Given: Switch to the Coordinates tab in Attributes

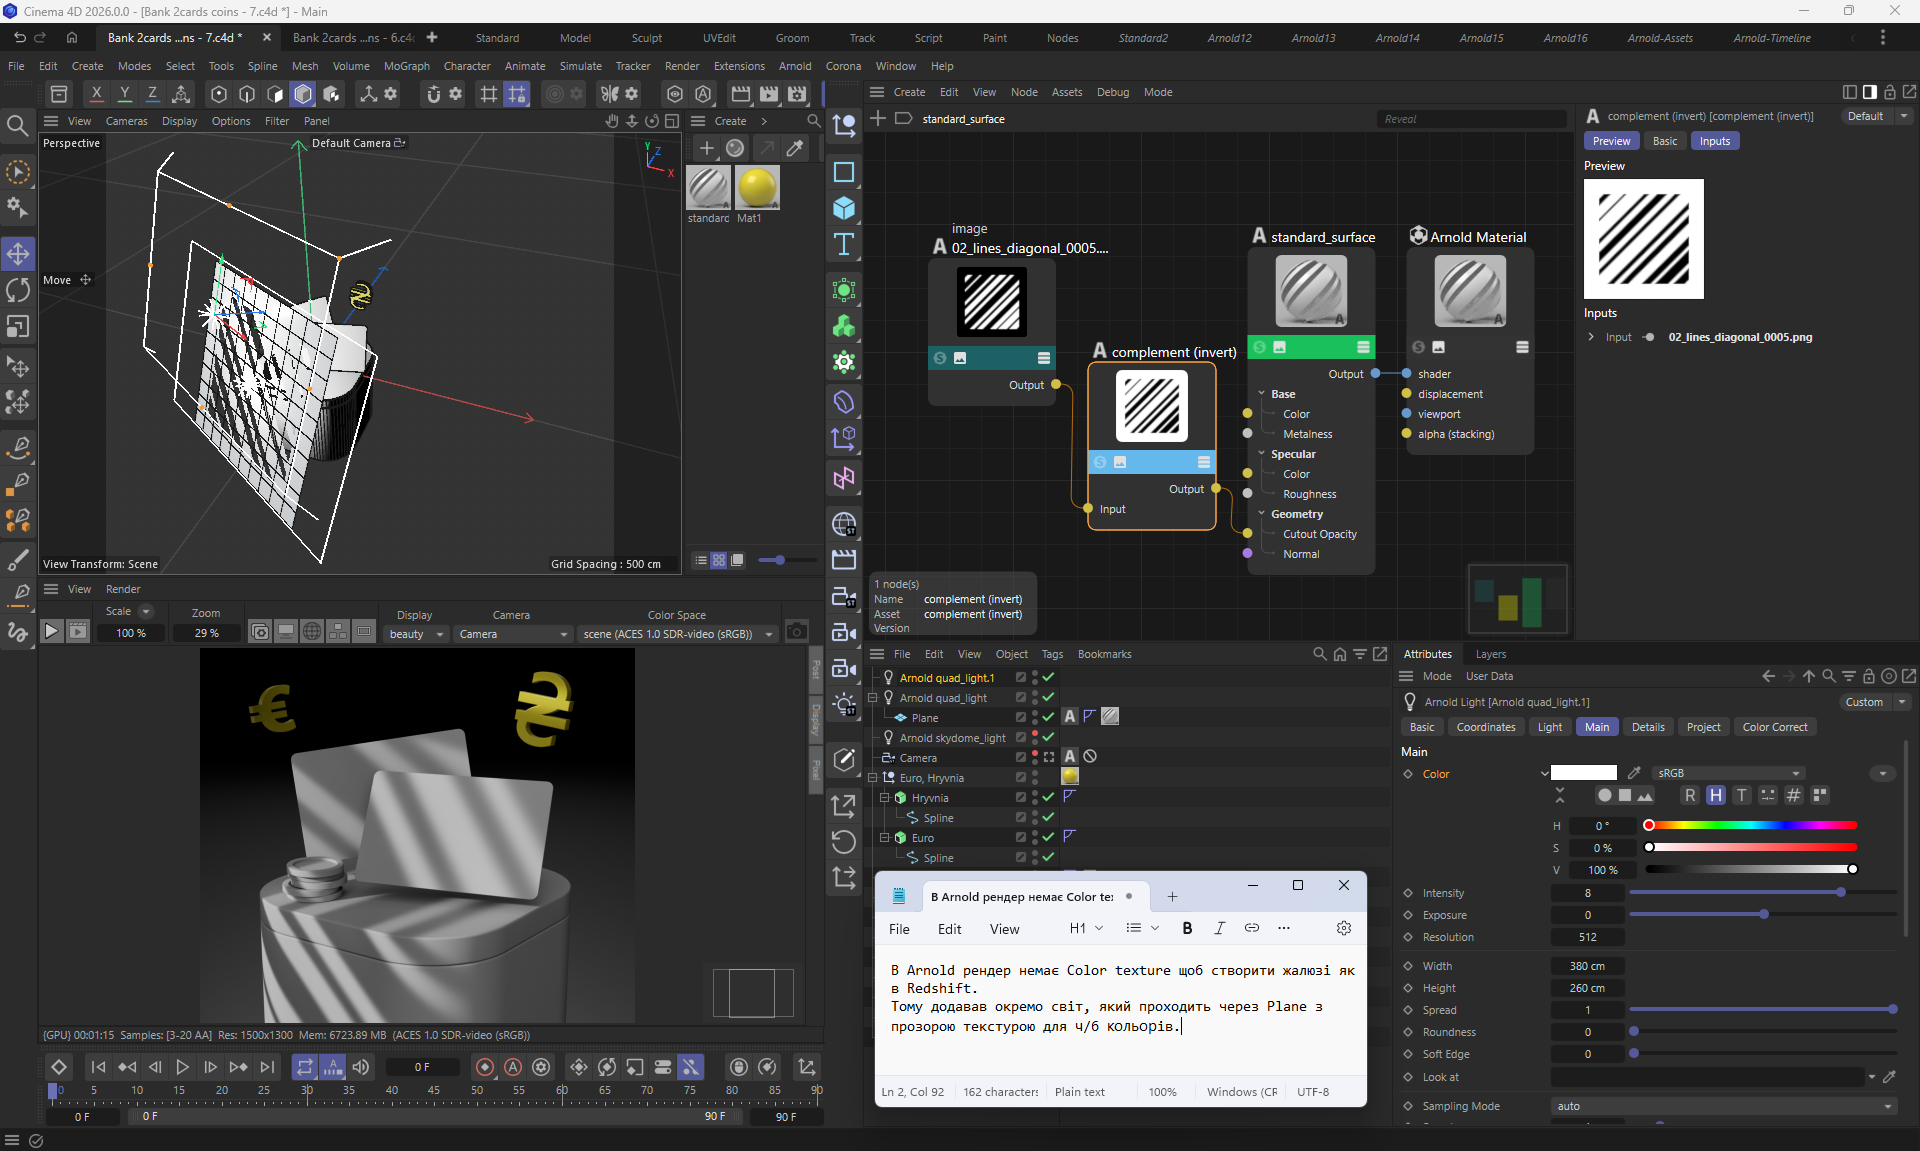Looking at the screenshot, I should (x=1485, y=727).
